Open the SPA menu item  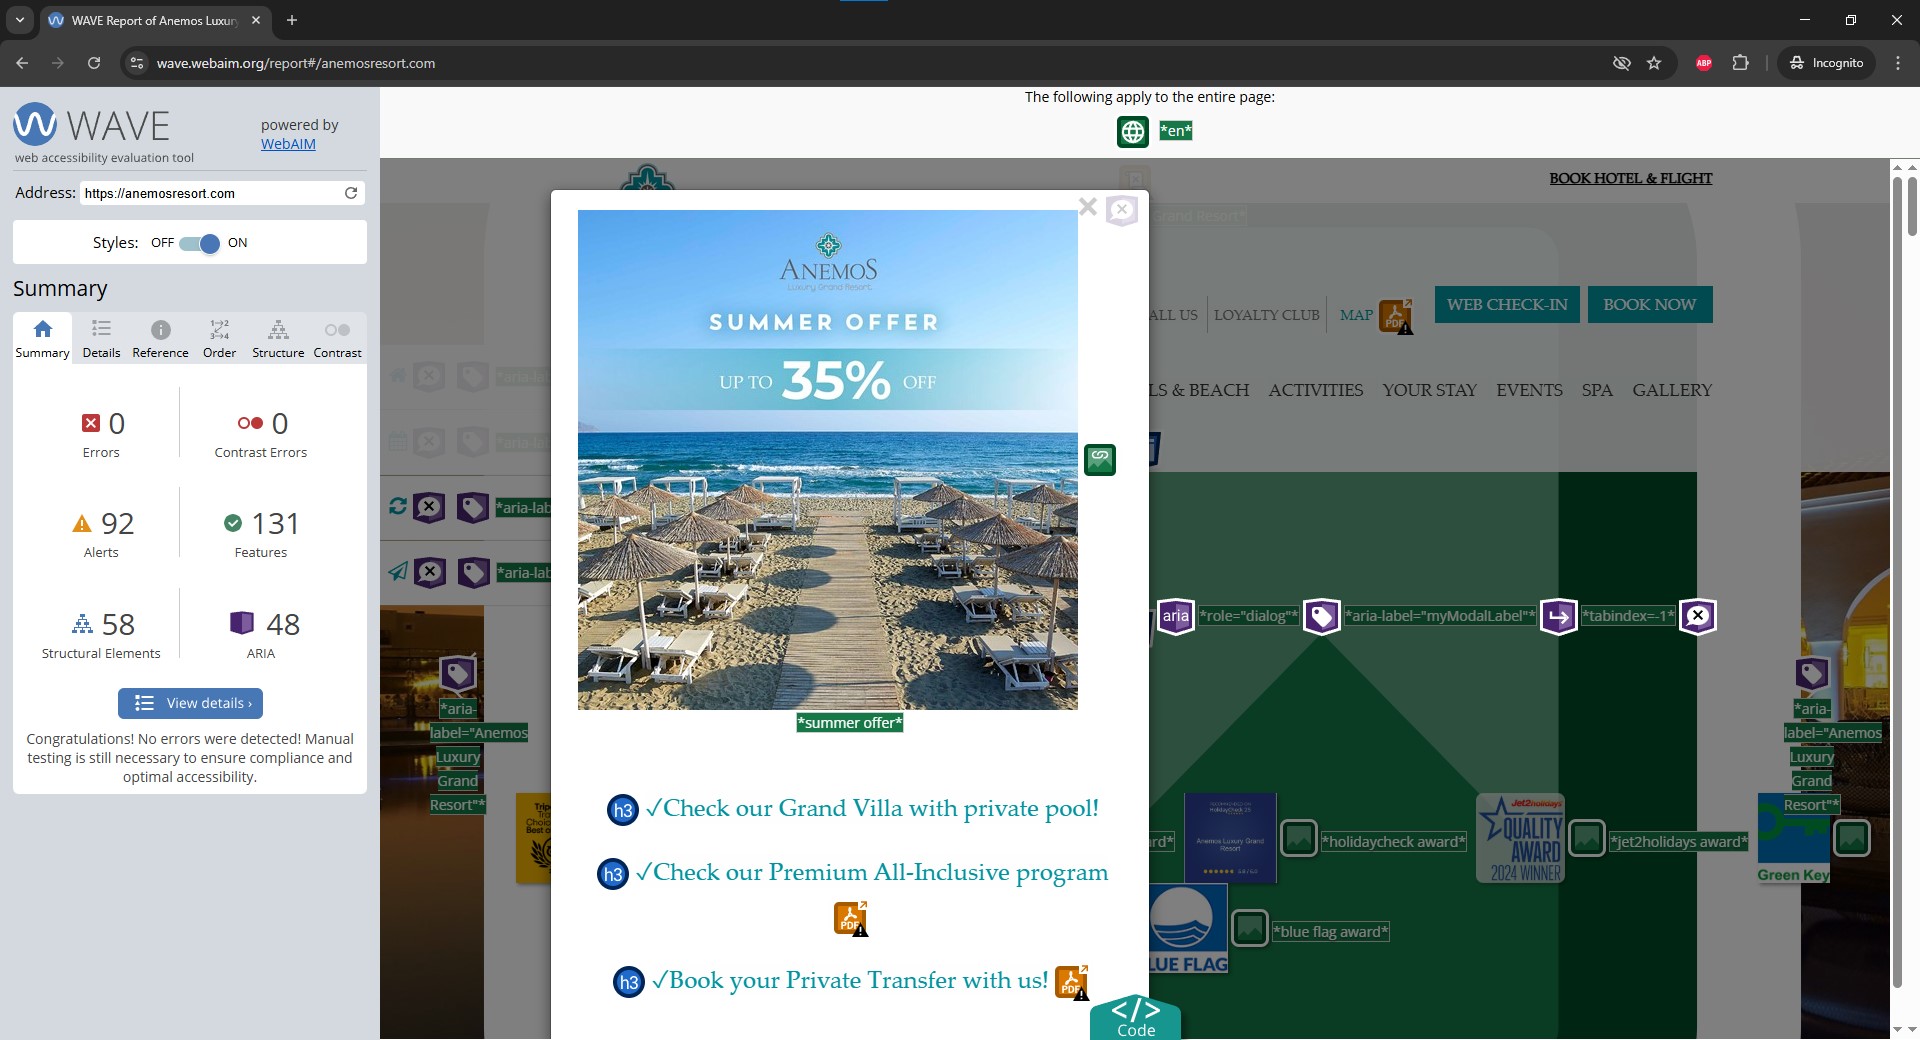click(x=1597, y=390)
